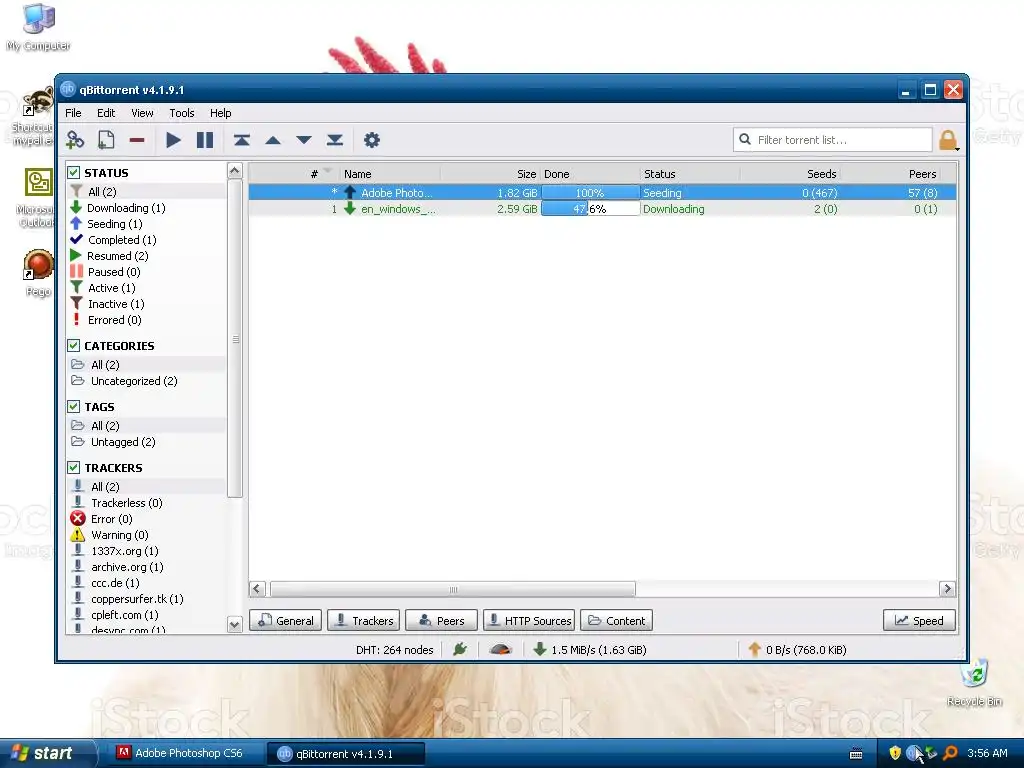Move torrent down in queue
The width and height of the screenshot is (1024, 768).
304,140
